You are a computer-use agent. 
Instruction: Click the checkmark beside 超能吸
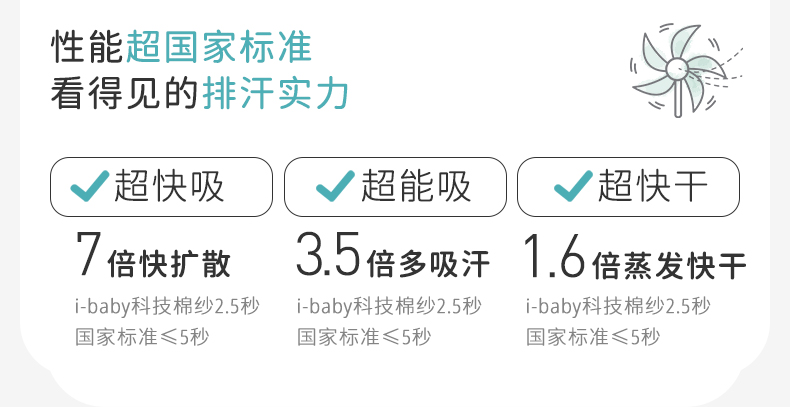point(333,186)
